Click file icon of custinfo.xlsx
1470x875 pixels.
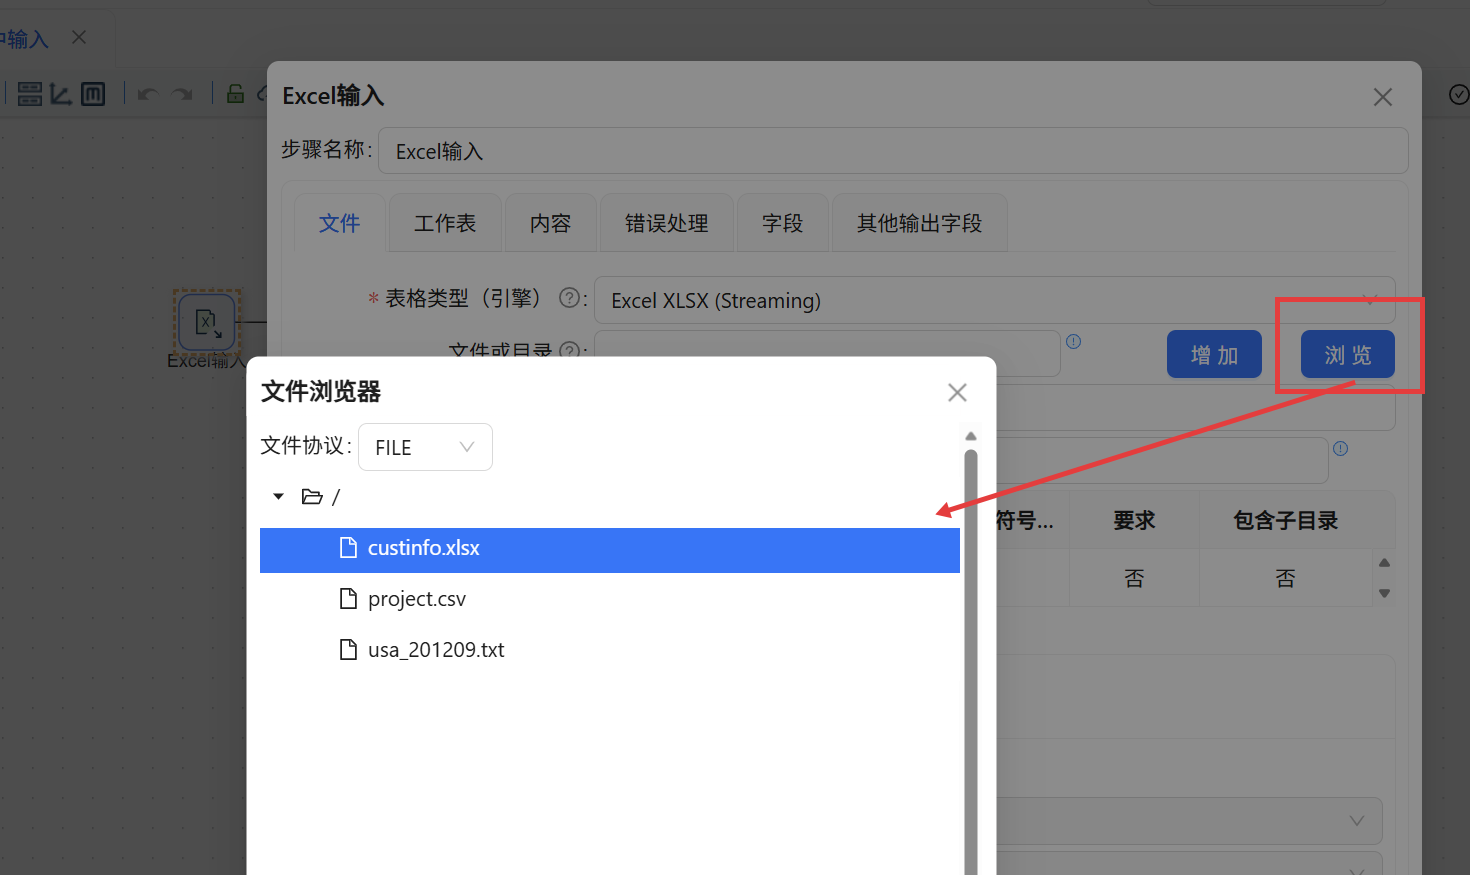[x=348, y=548]
